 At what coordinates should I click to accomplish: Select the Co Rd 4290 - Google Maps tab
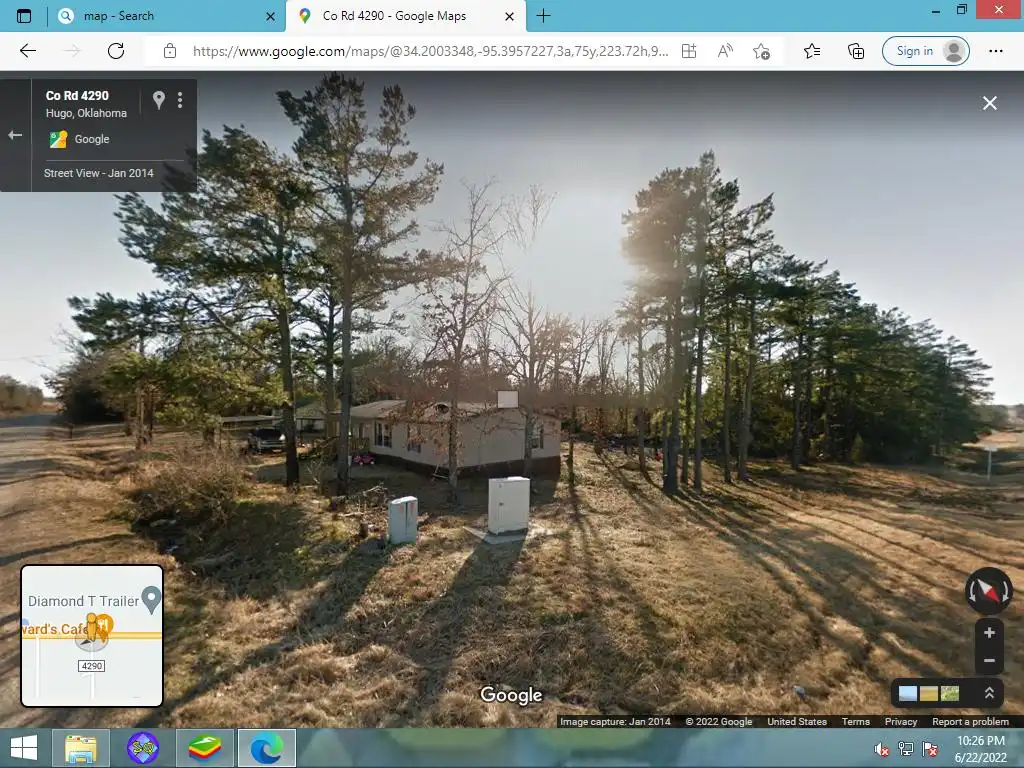point(405,16)
